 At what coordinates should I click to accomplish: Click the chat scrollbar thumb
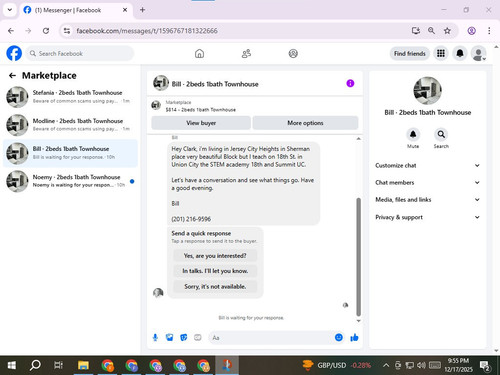pyautogui.click(x=359, y=257)
